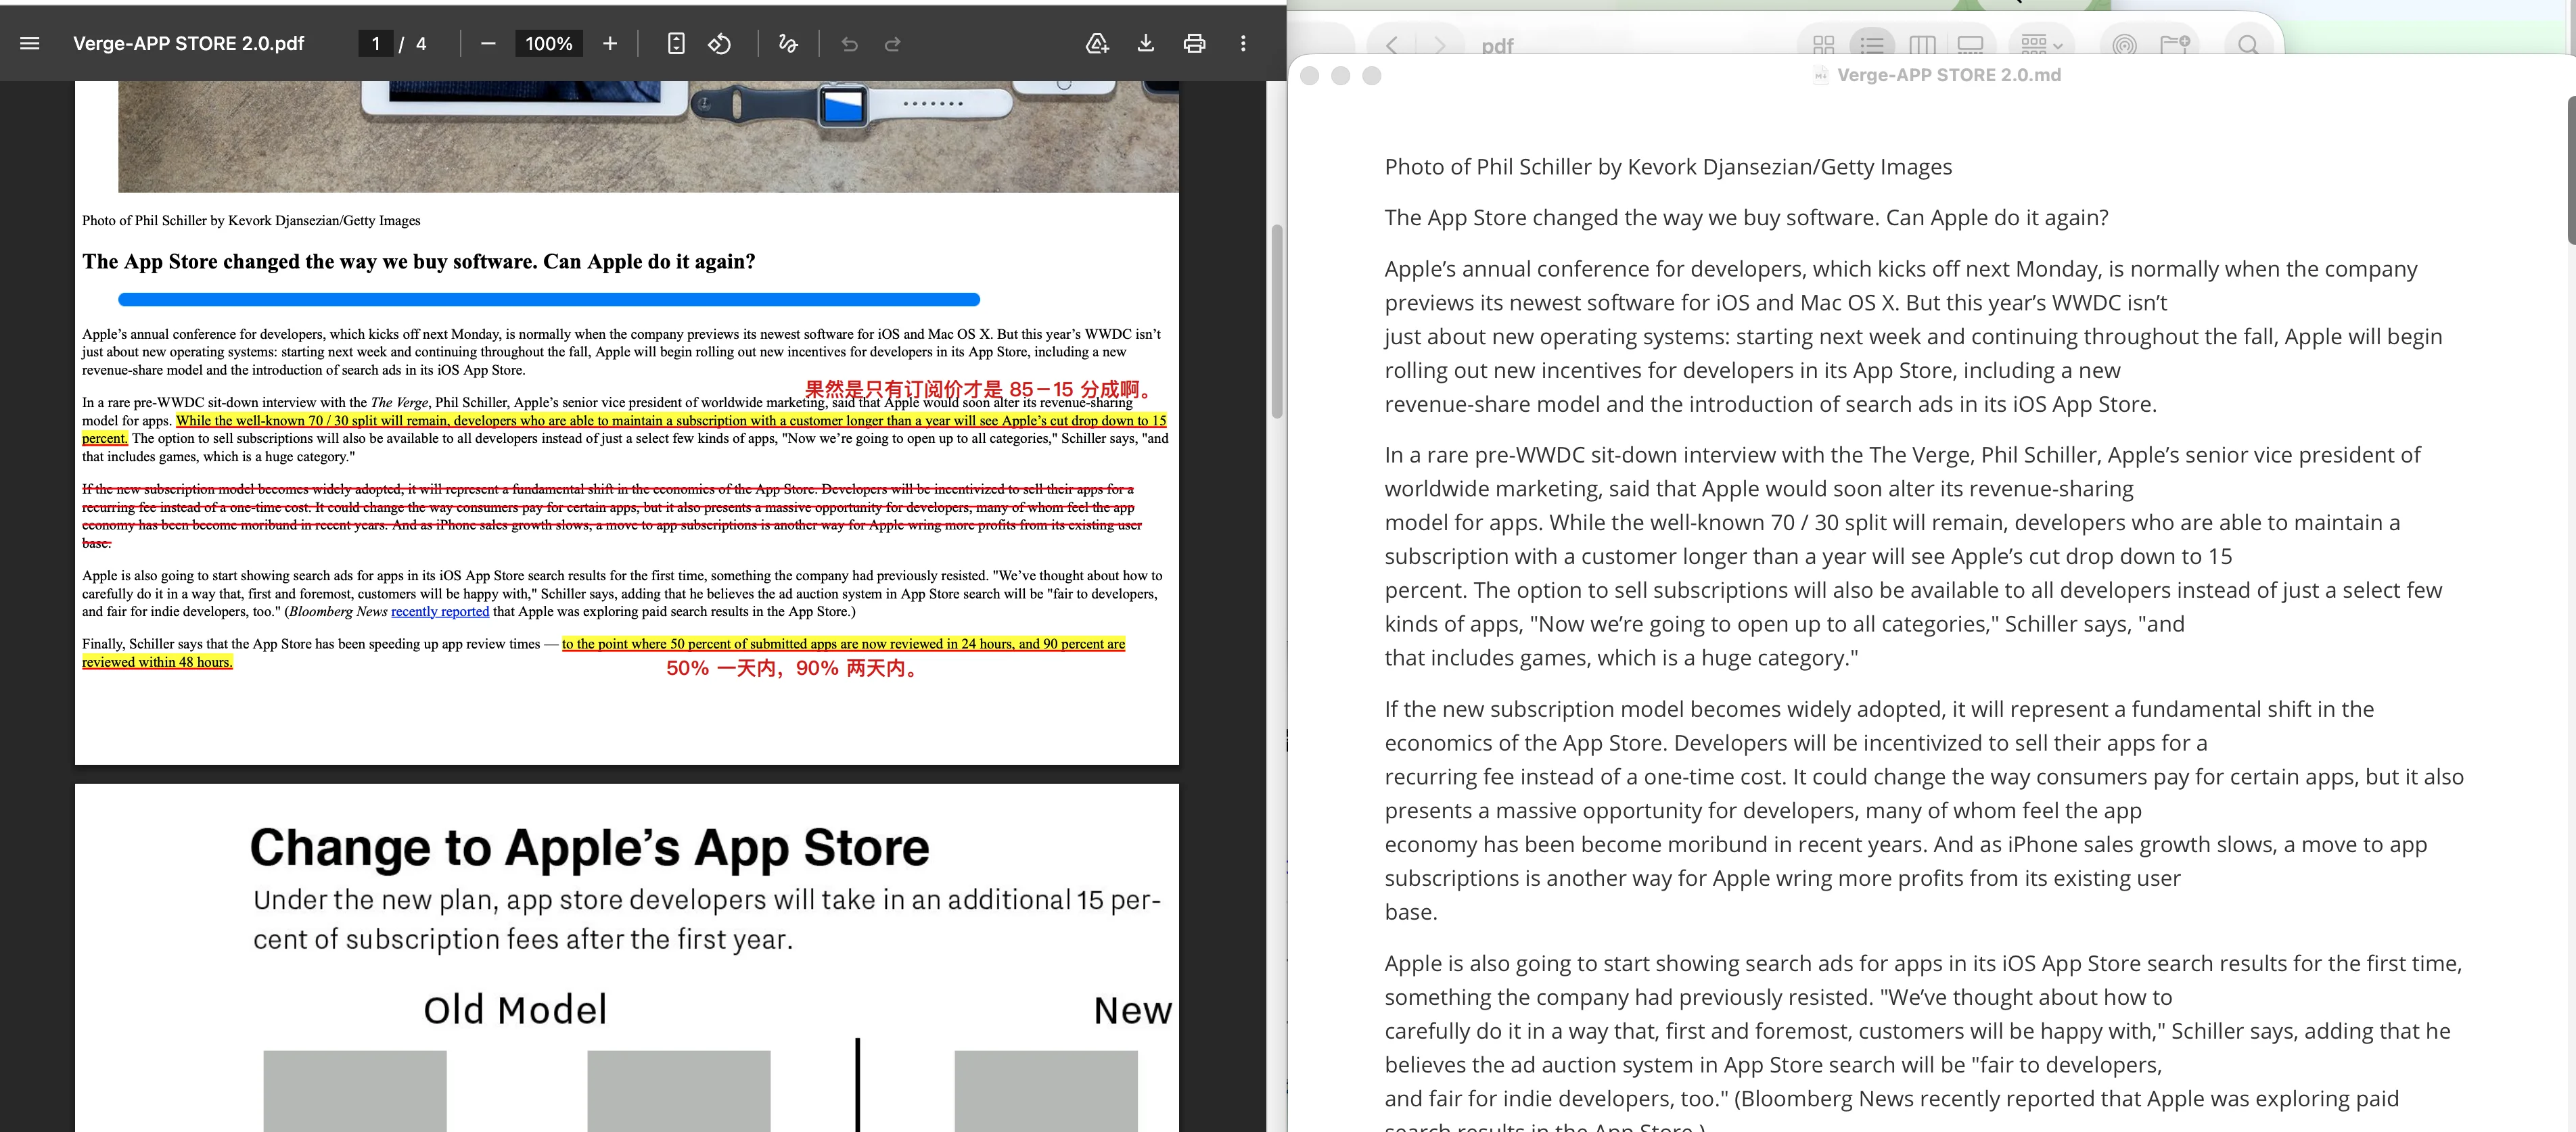The image size is (2576, 1132).
Task: Click the blue bar under the PDF heading
Action: 549,299
